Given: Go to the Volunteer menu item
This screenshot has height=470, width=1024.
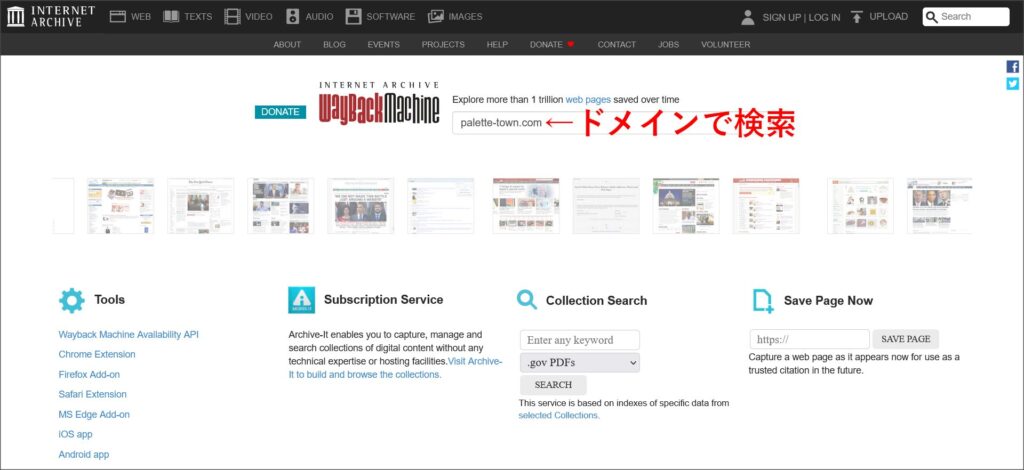Looking at the screenshot, I should 725,45.
